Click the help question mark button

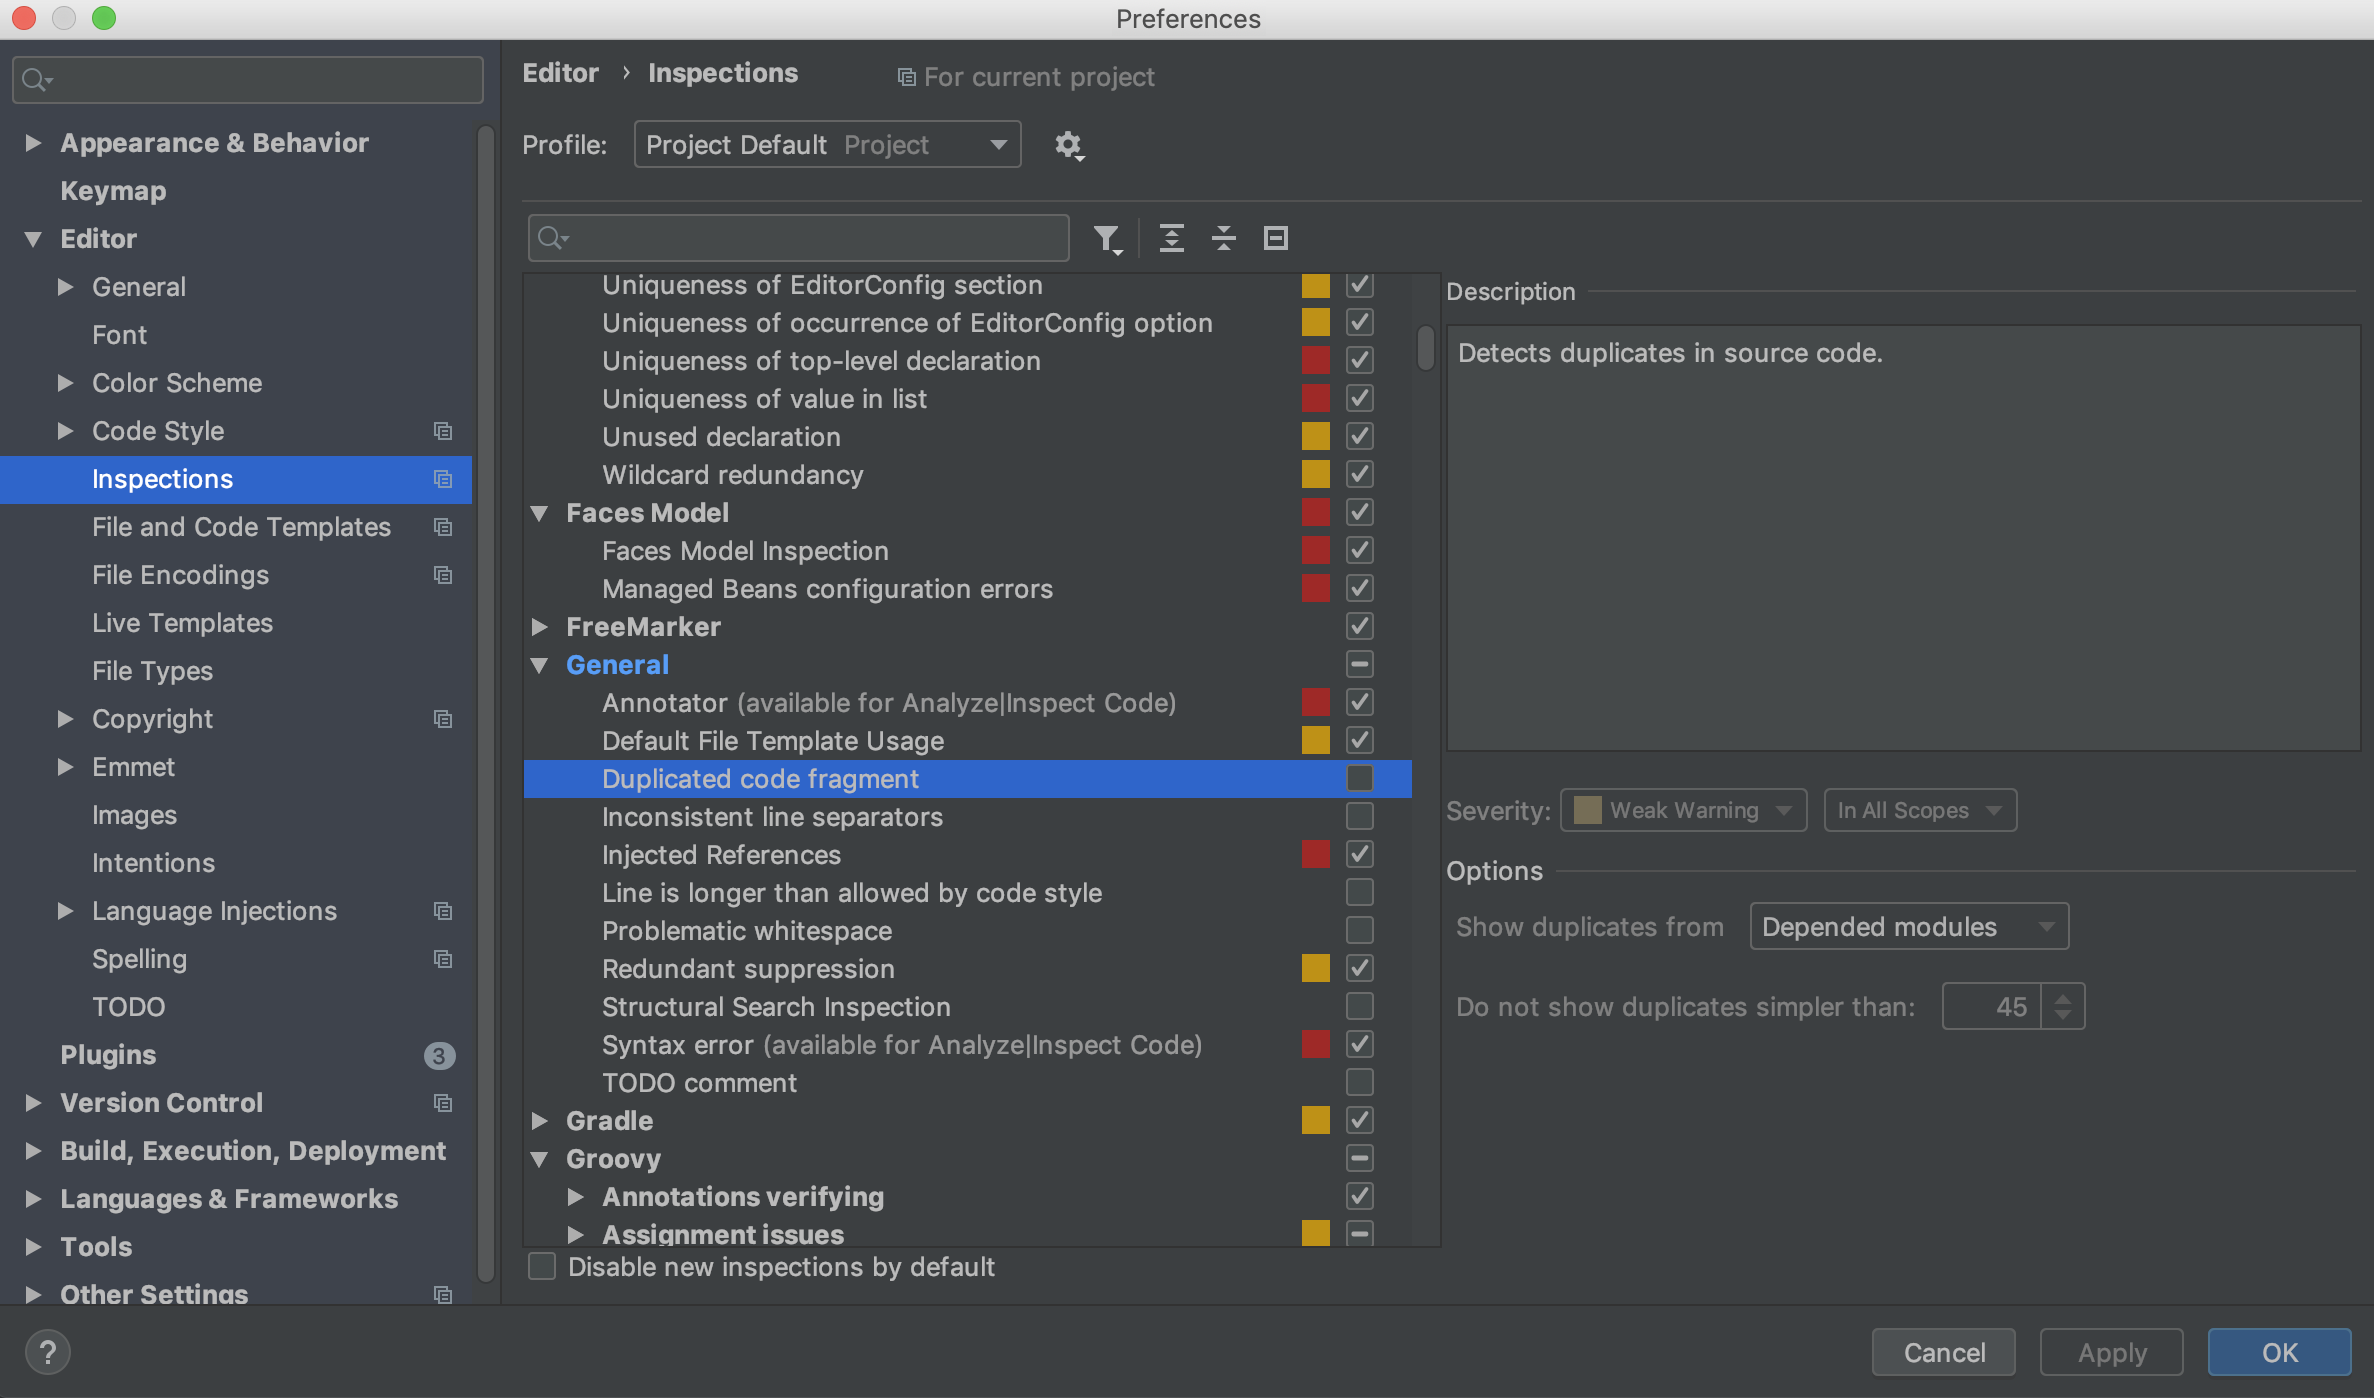pos(47,1352)
